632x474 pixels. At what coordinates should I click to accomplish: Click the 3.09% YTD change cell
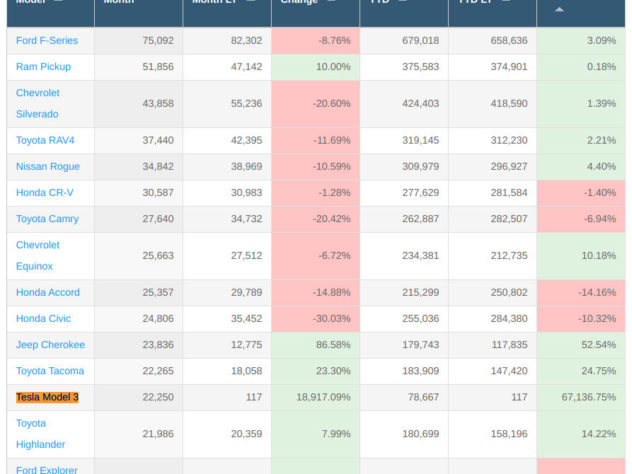(x=581, y=41)
